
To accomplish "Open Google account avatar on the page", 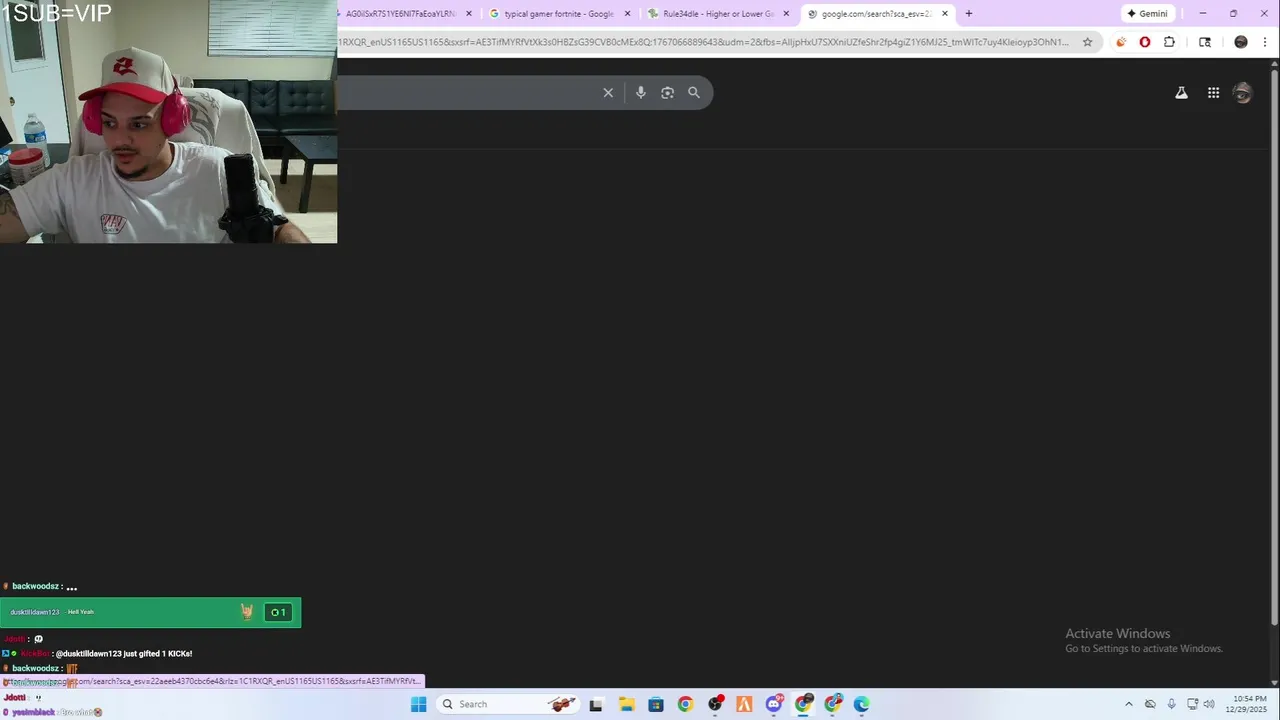I will pos(1243,93).
